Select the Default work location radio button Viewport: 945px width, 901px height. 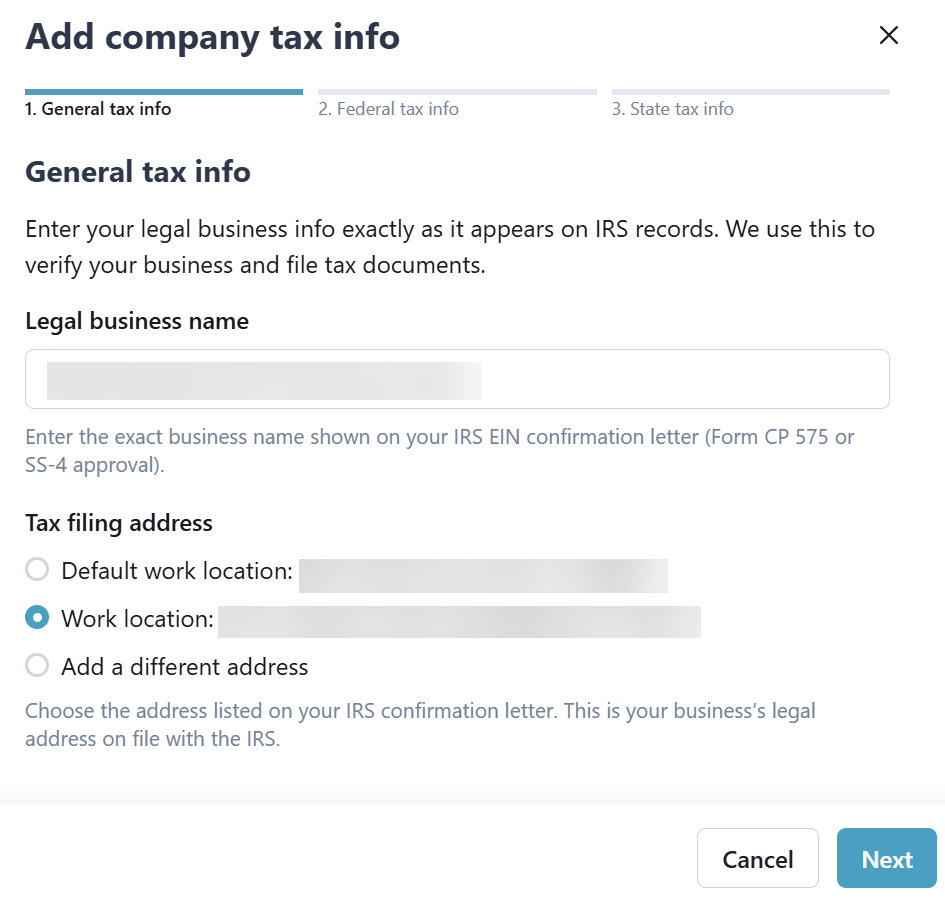(x=37, y=570)
